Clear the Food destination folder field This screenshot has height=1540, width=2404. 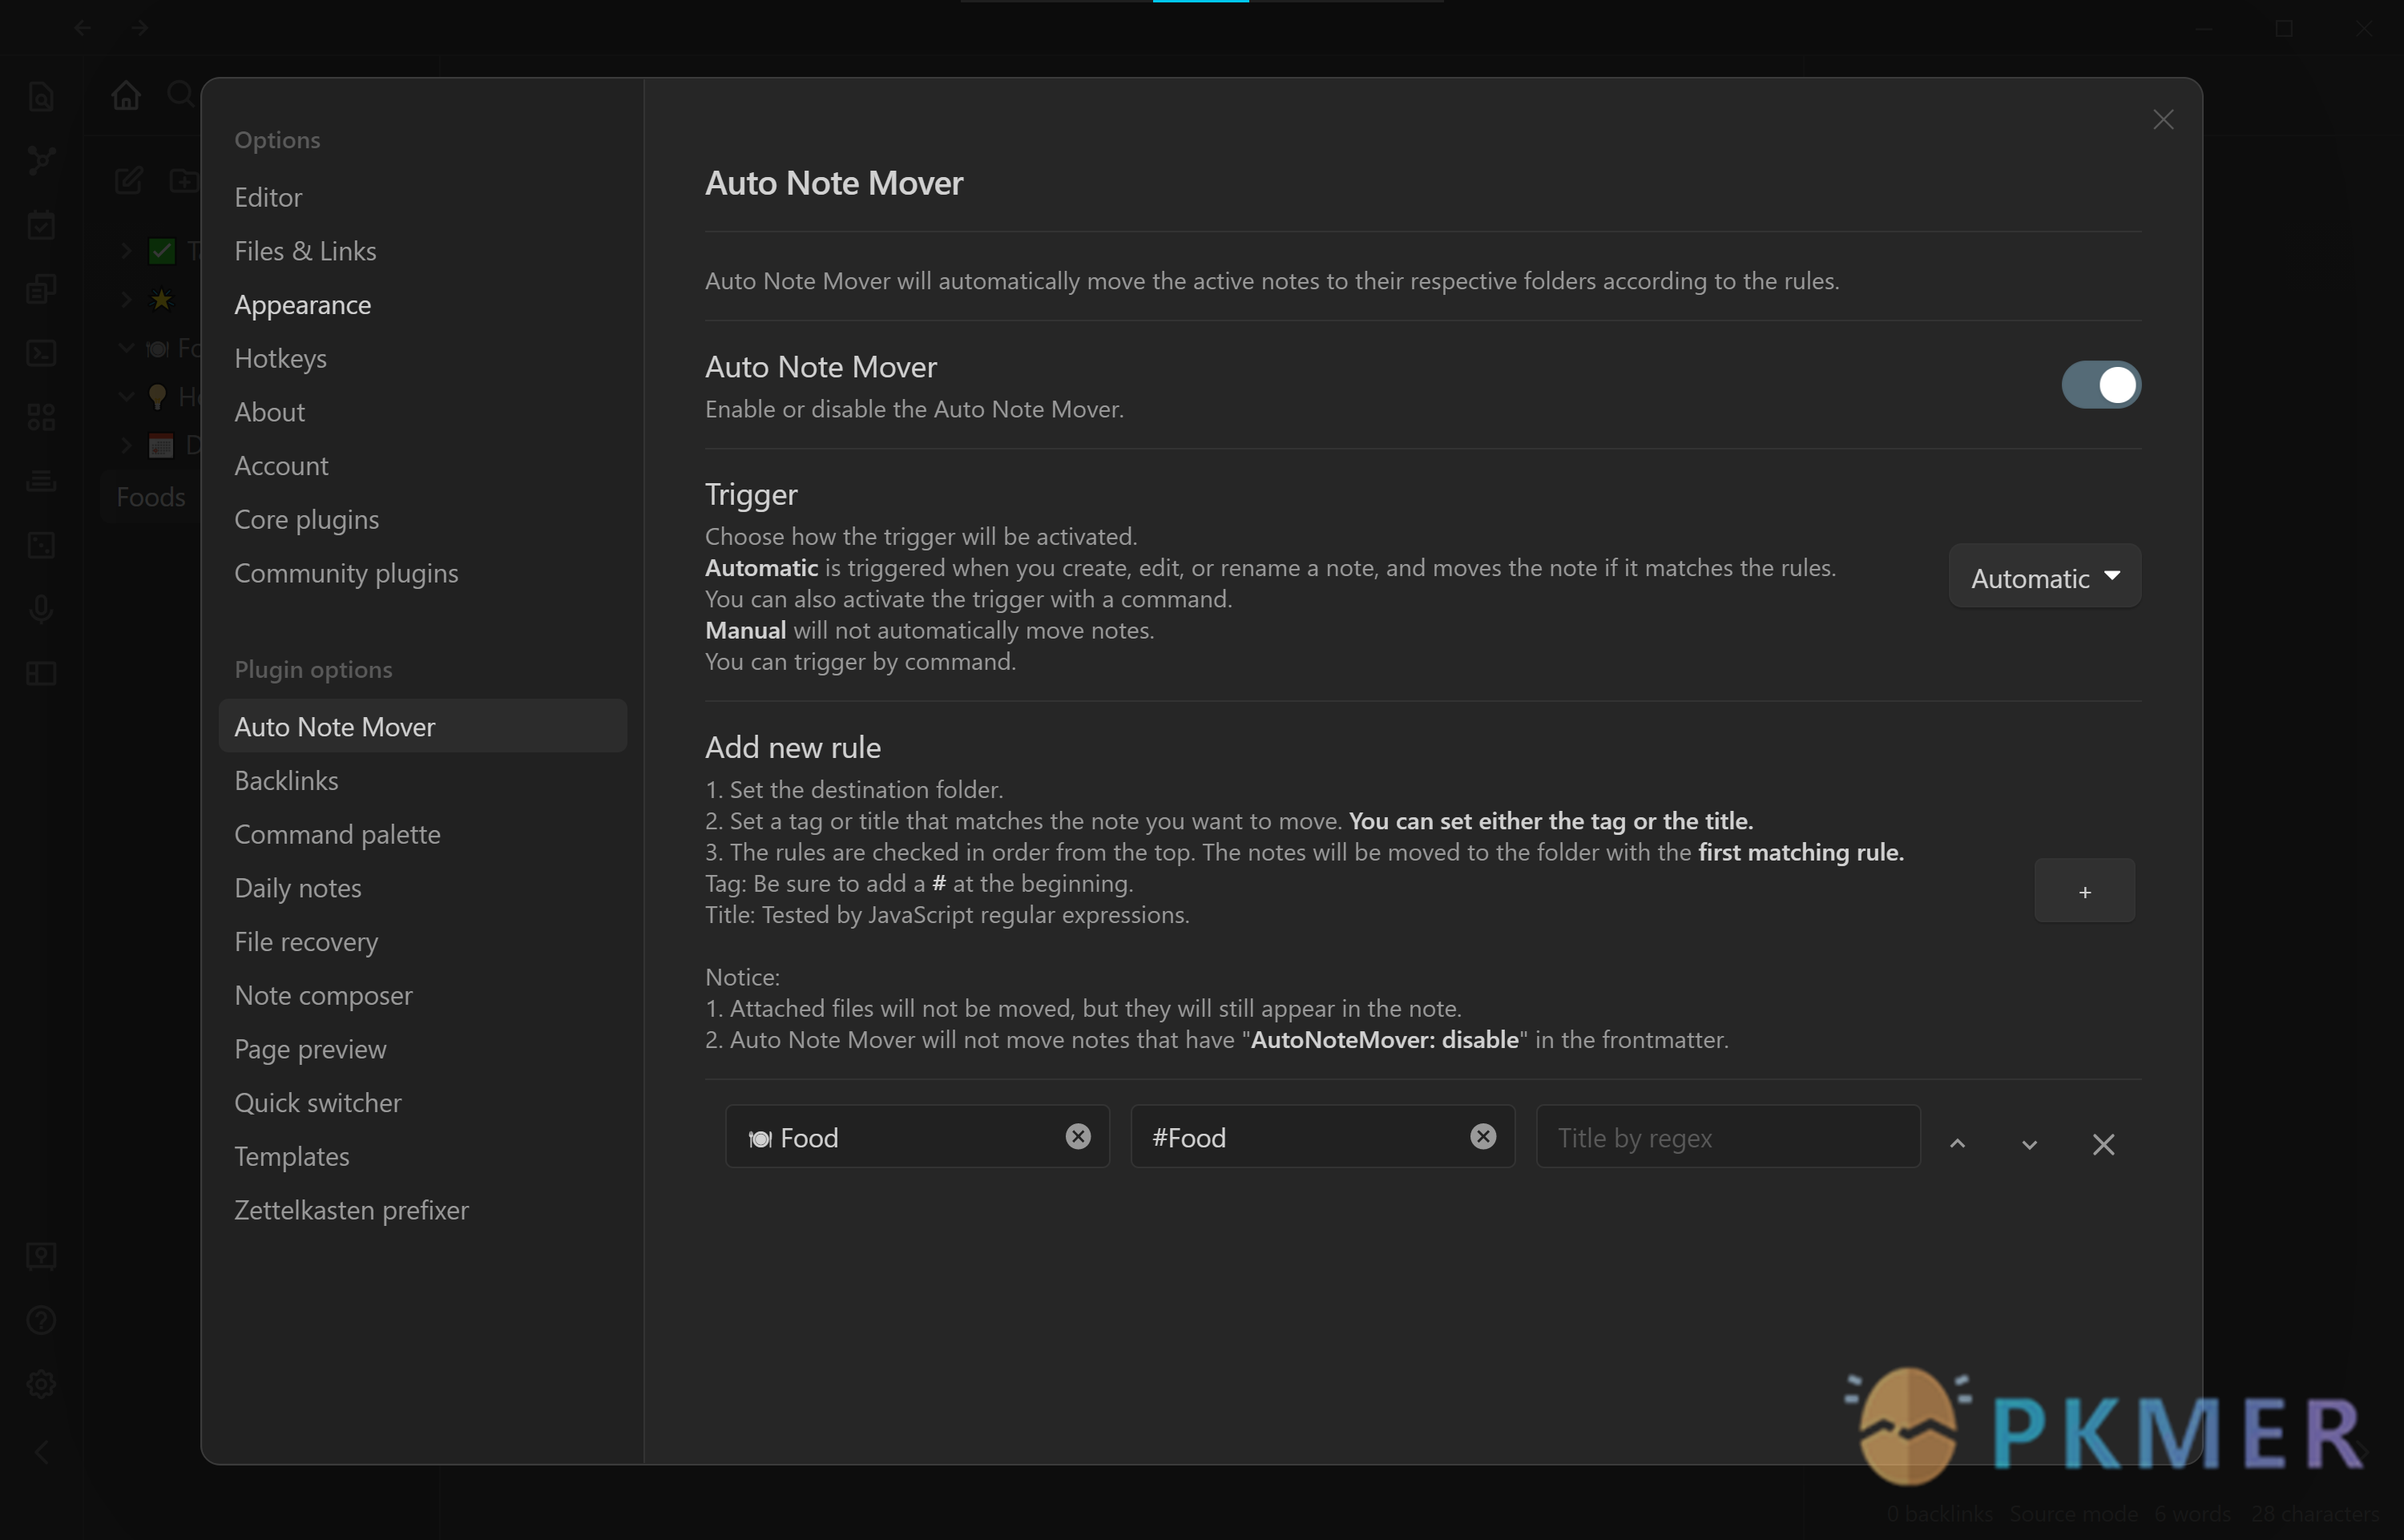click(x=1078, y=1136)
